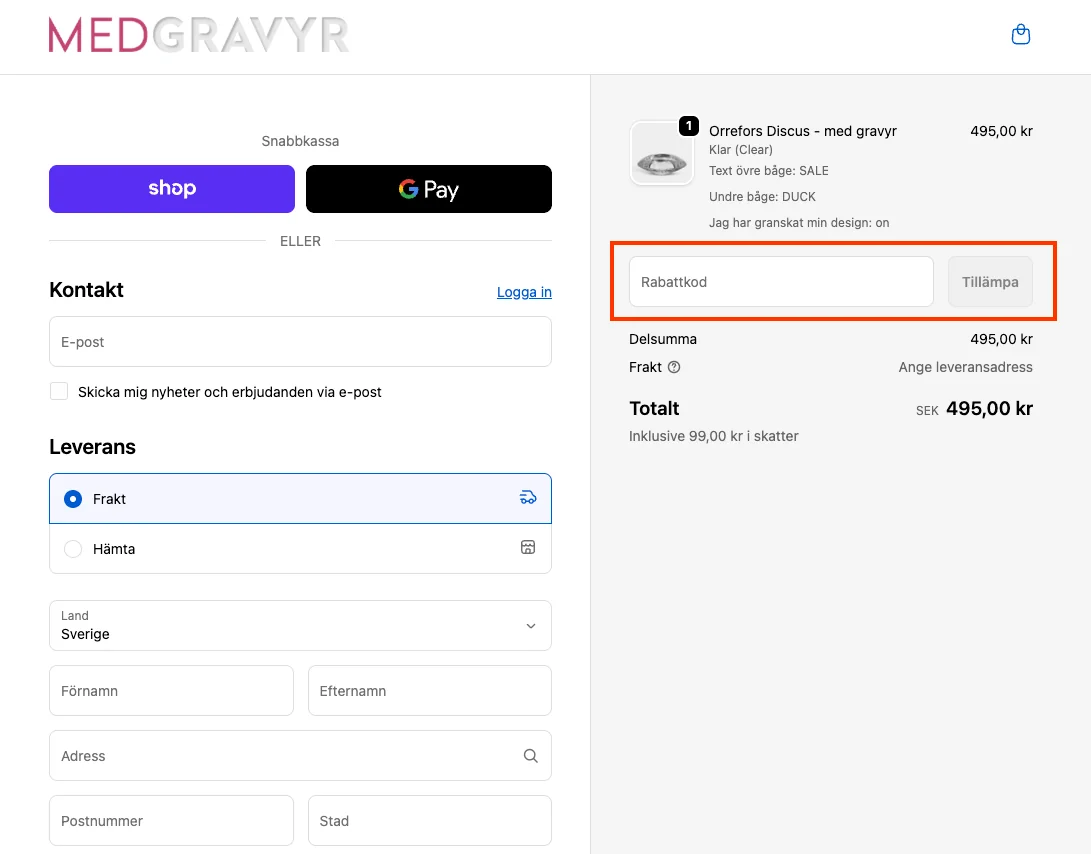Select the Frakt delivery radio option
This screenshot has width=1091, height=854.
coord(73,499)
